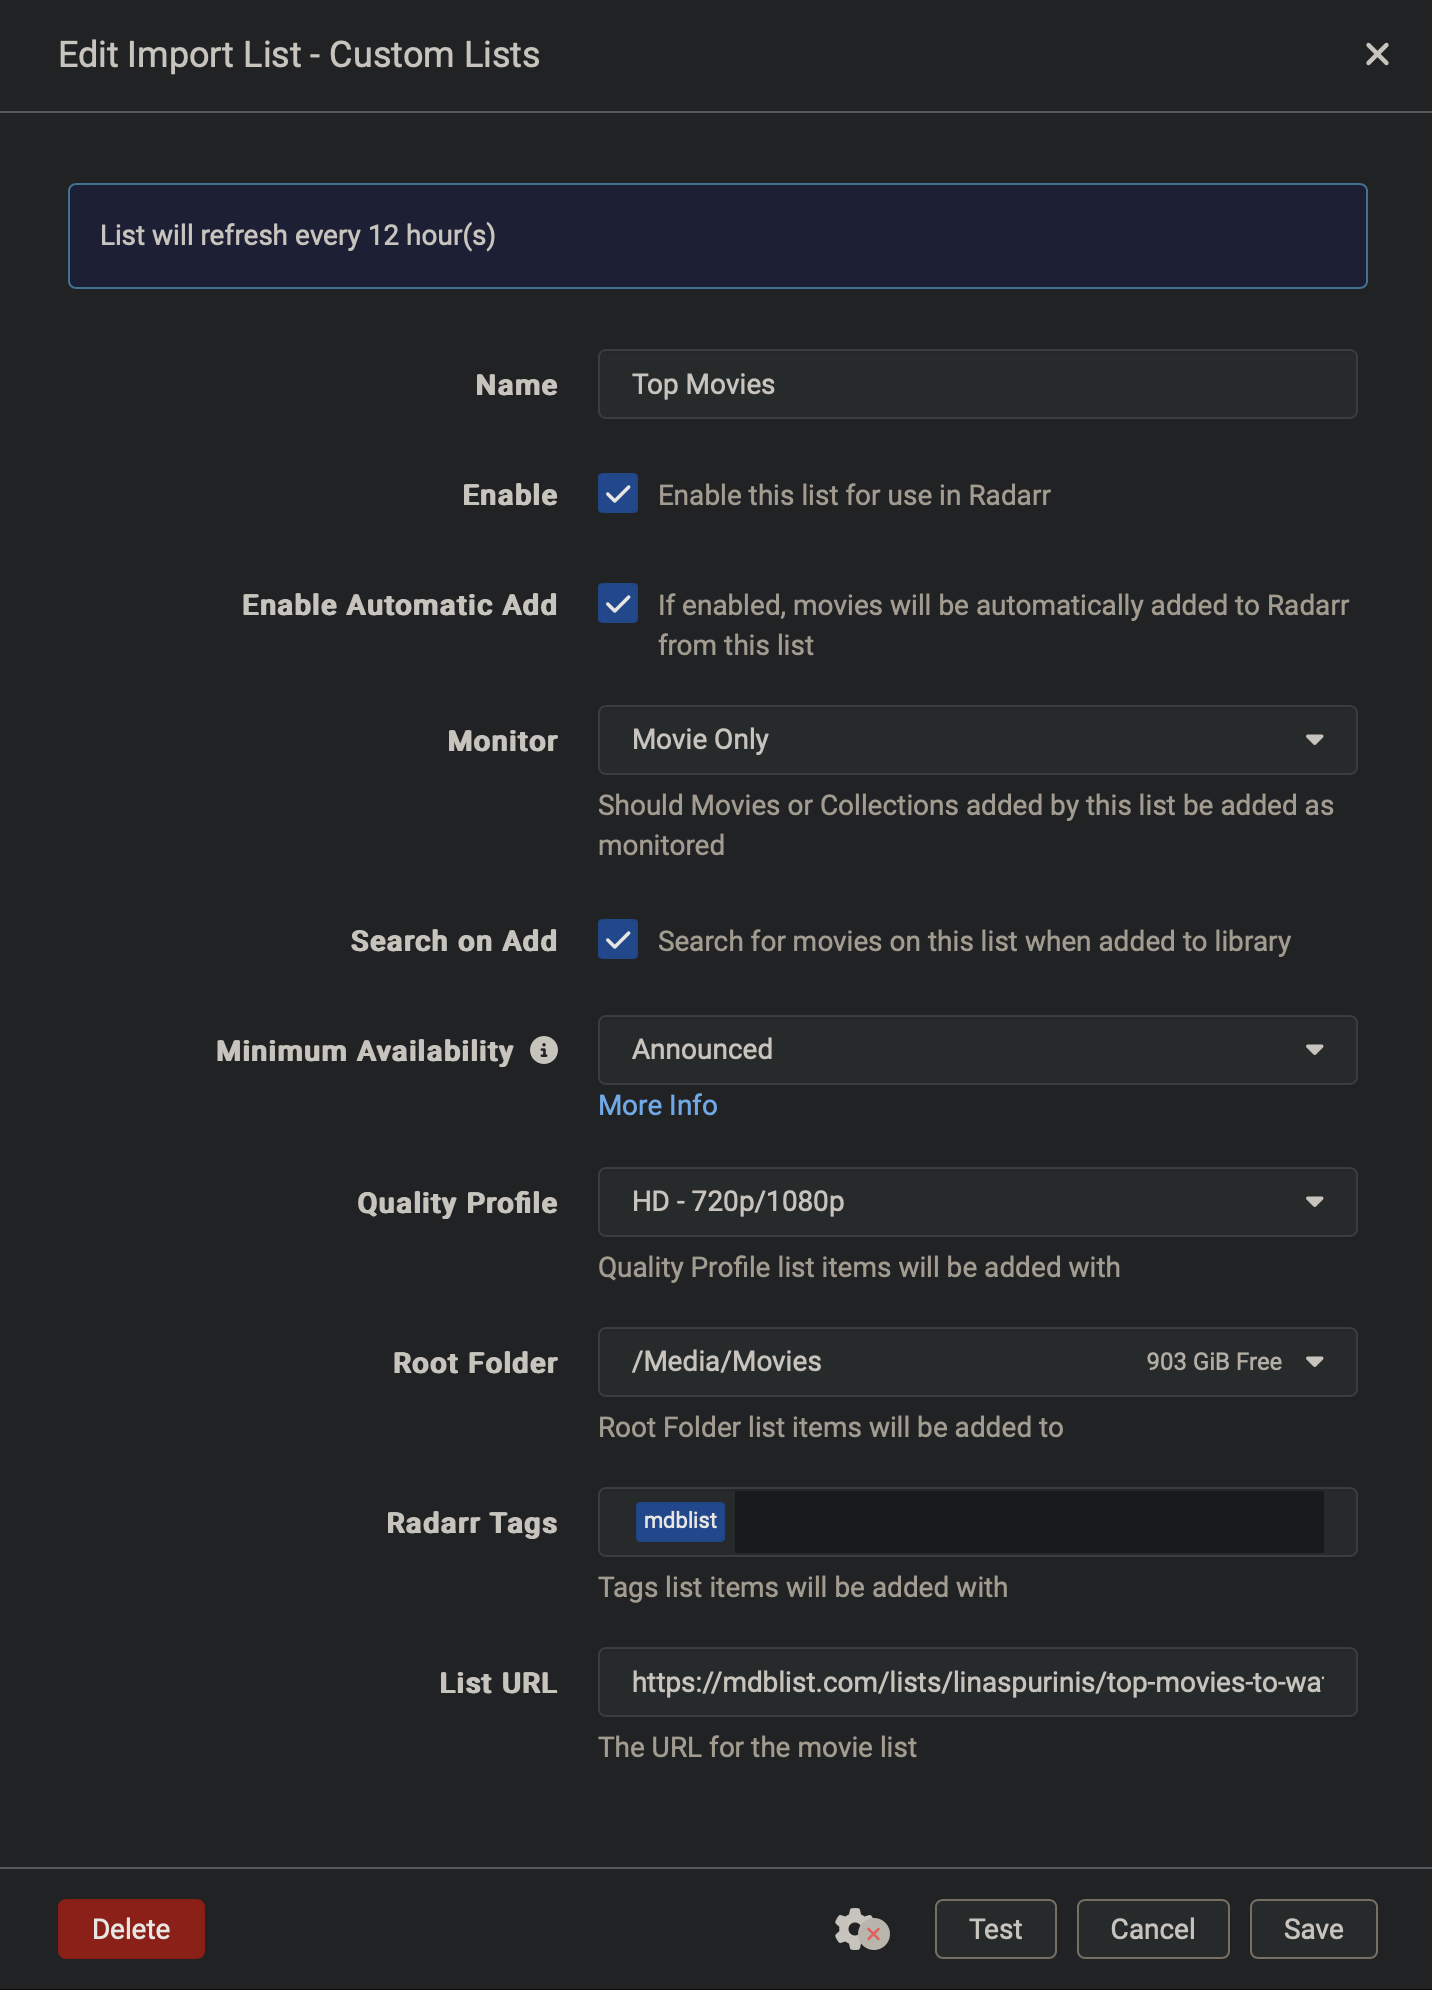
Task: Disable Enable Automatic Add
Action: coord(618,604)
